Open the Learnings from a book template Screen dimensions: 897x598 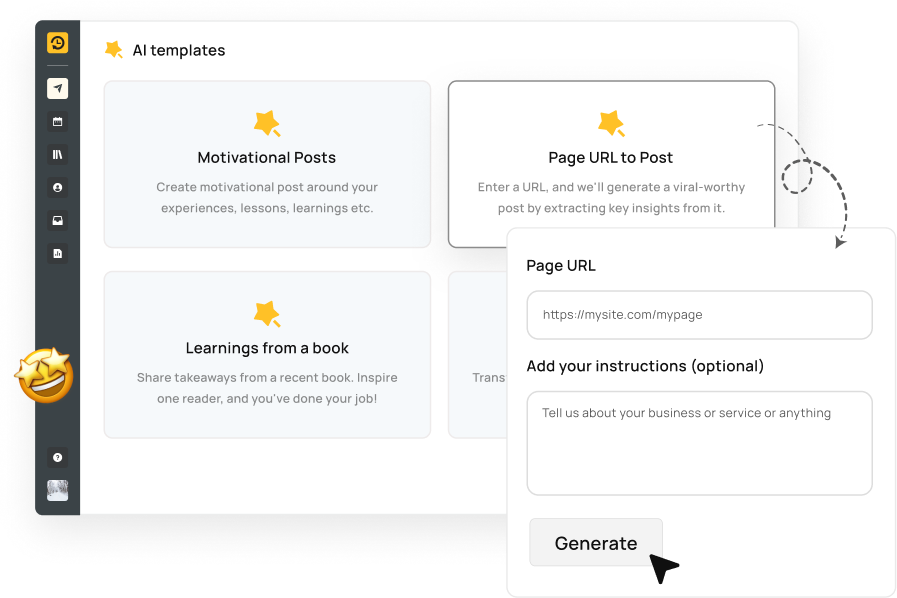point(267,355)
